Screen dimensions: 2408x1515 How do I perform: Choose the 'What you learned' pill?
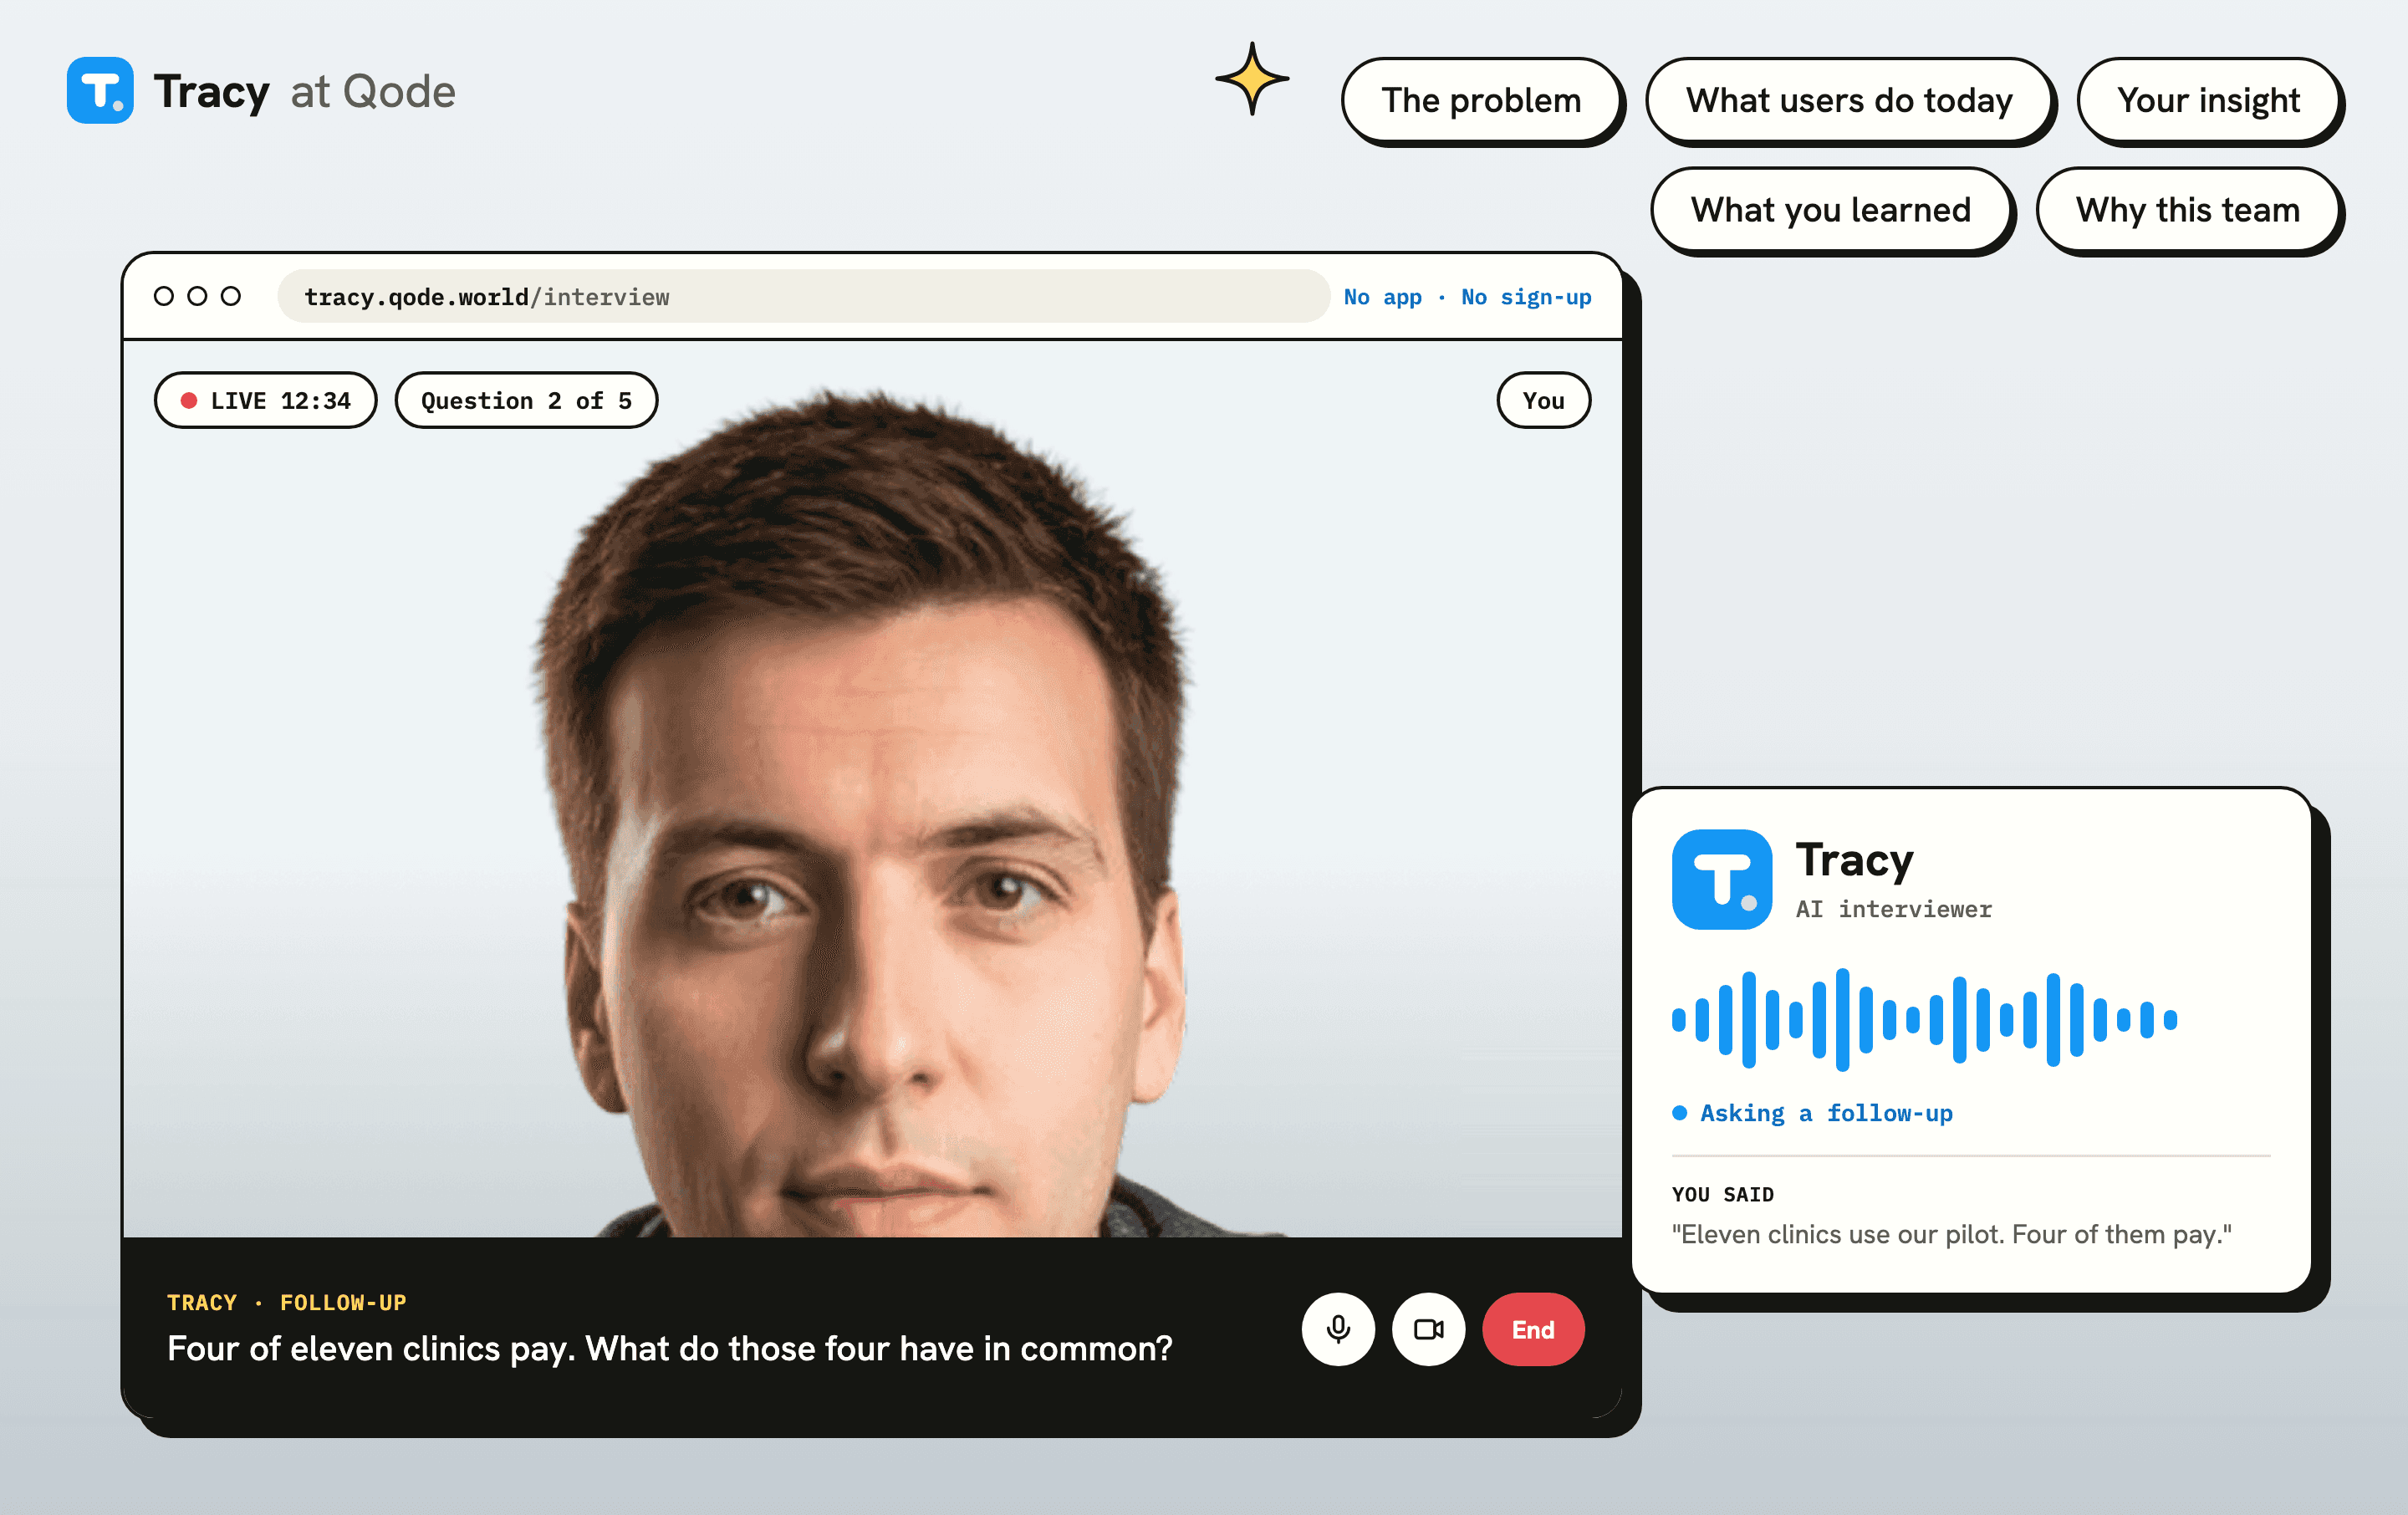coord(1830,210)
